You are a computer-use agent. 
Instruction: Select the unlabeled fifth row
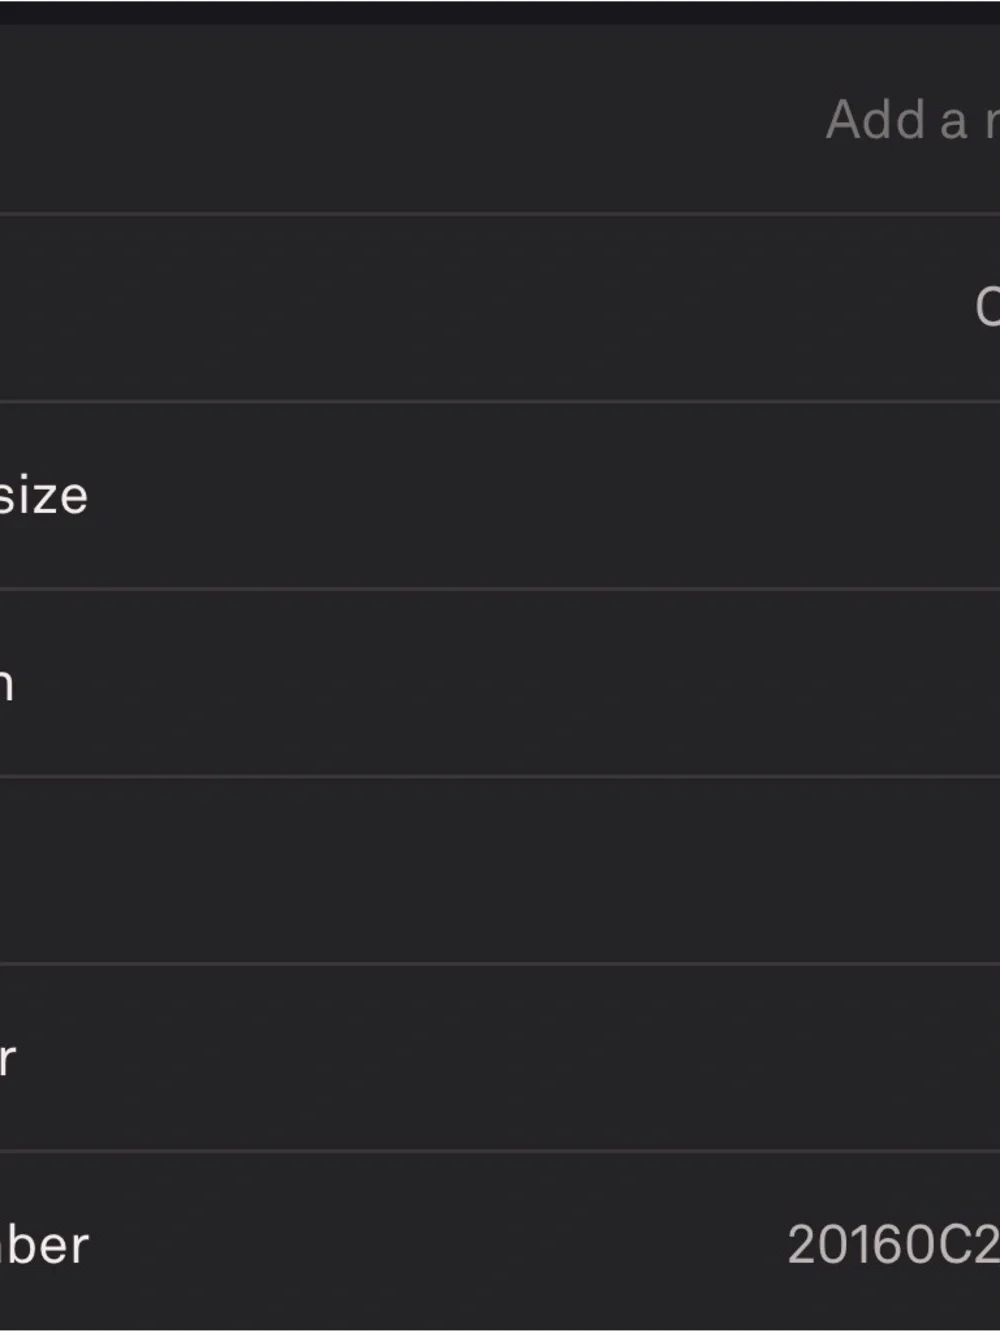tap(500, 870)
